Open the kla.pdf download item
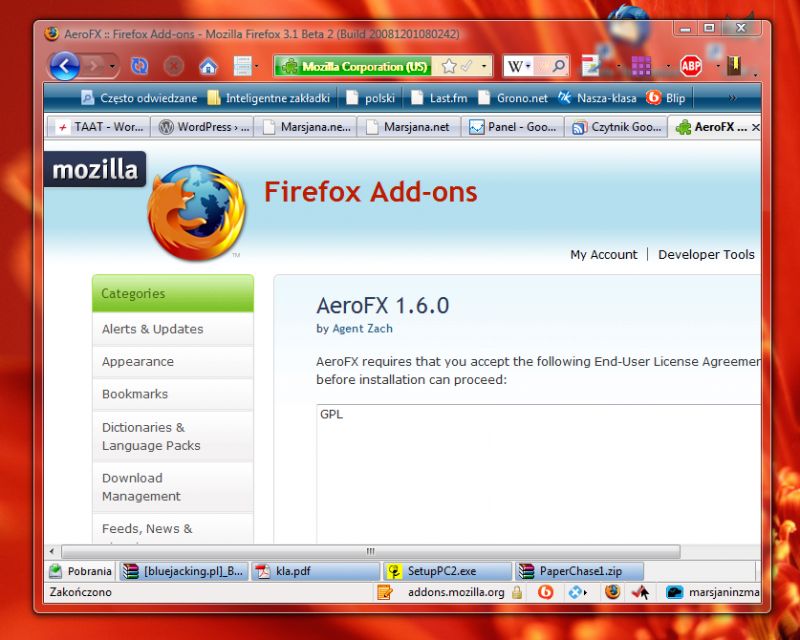This screenshot has height=640, width=800. pos(316,571)
